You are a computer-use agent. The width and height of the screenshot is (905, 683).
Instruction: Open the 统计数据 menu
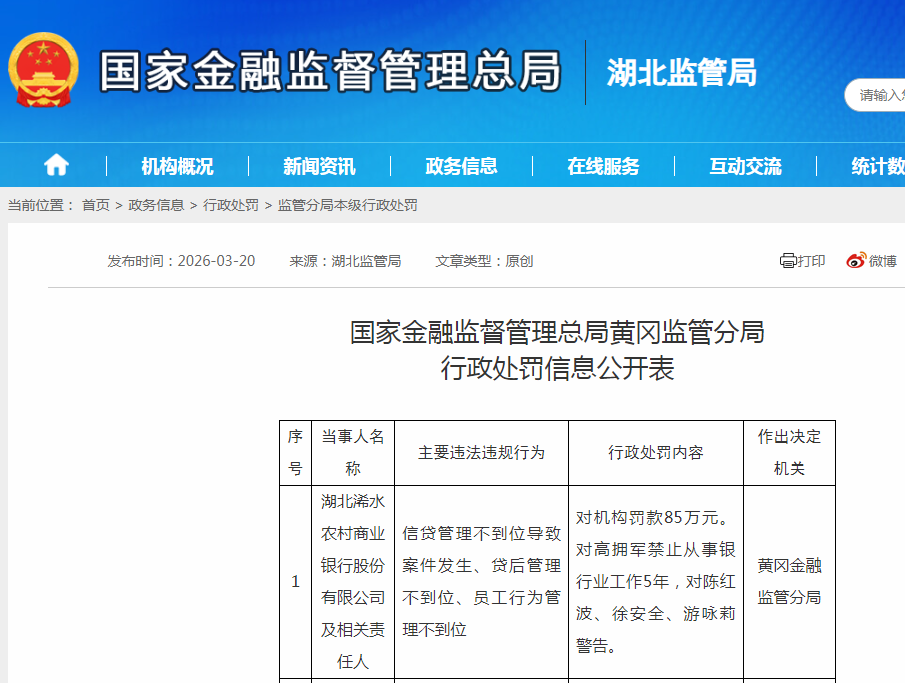(x=880, y=165)
